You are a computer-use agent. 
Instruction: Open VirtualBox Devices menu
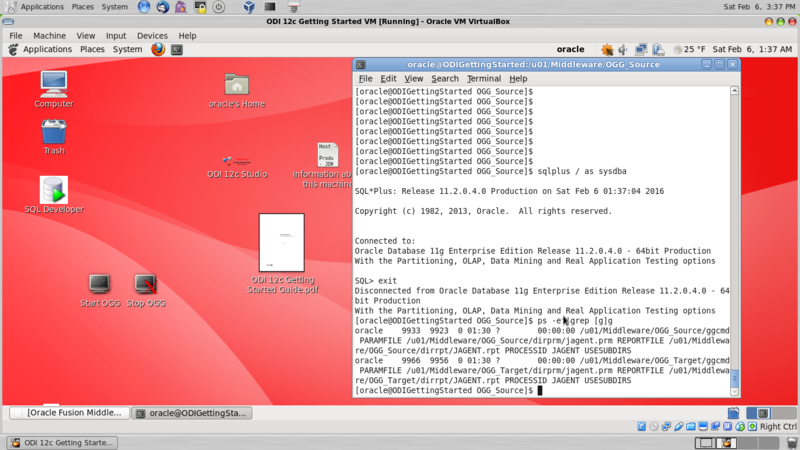coord(152,36)
